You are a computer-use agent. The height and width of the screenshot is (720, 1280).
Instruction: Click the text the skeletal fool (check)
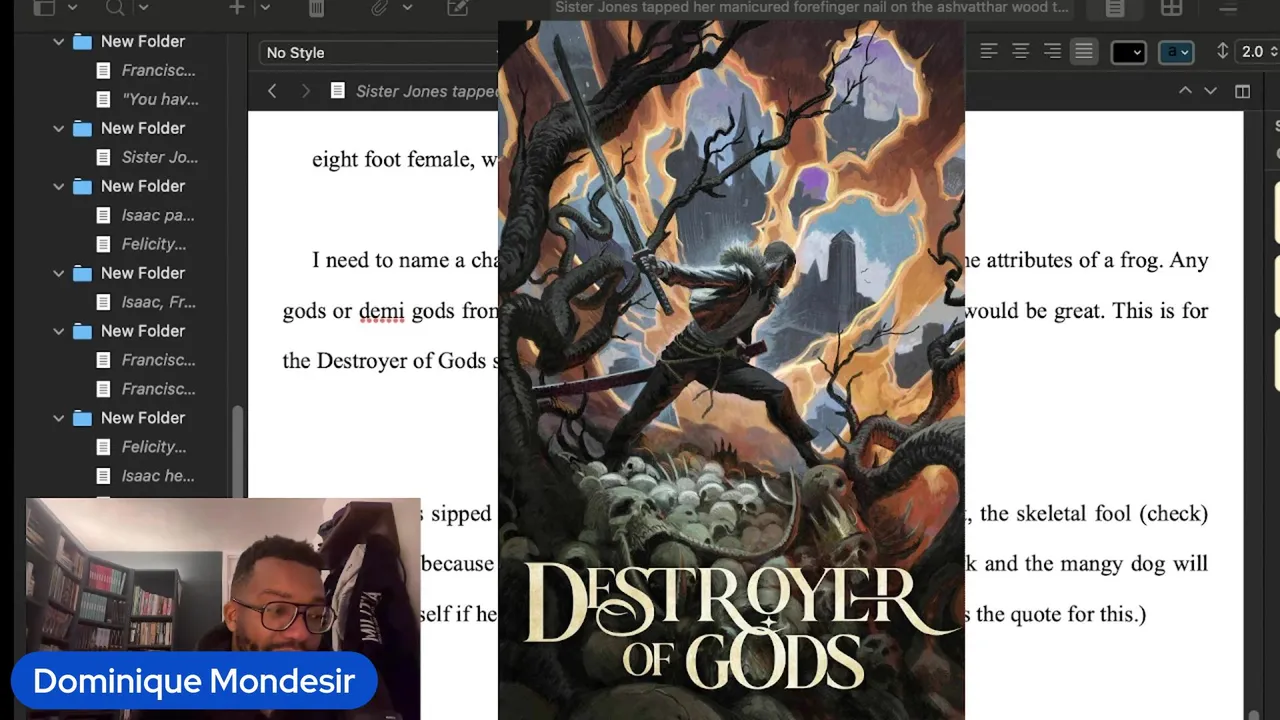click(x=1094, y=514)
